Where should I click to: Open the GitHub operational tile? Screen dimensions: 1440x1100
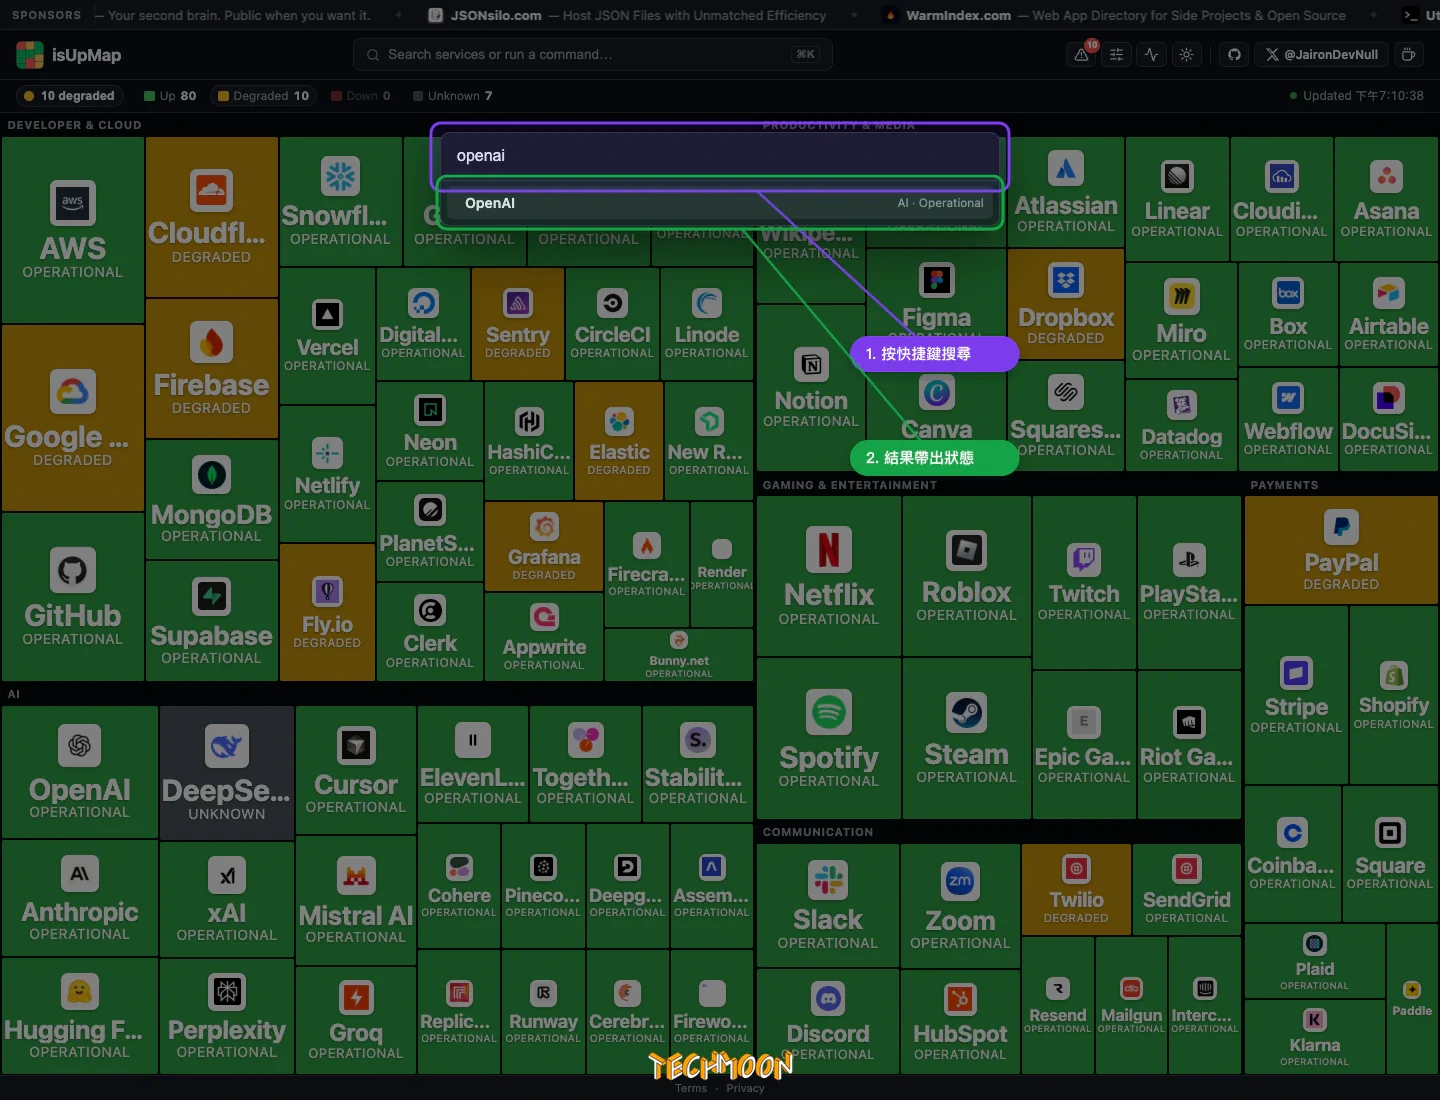[x=73, y=597]
